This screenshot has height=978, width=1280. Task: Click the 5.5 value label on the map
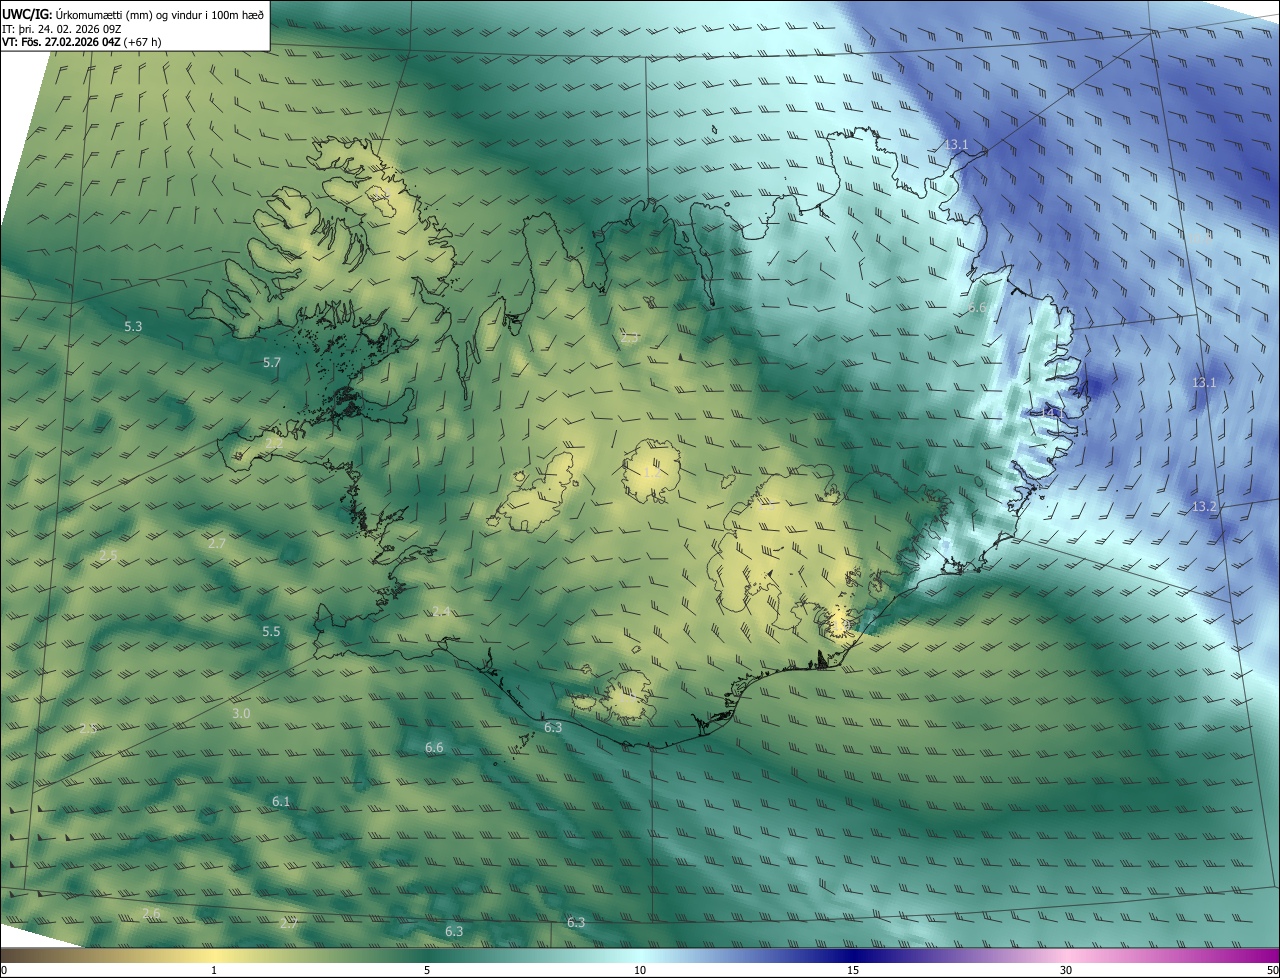[x=271, y=632]
